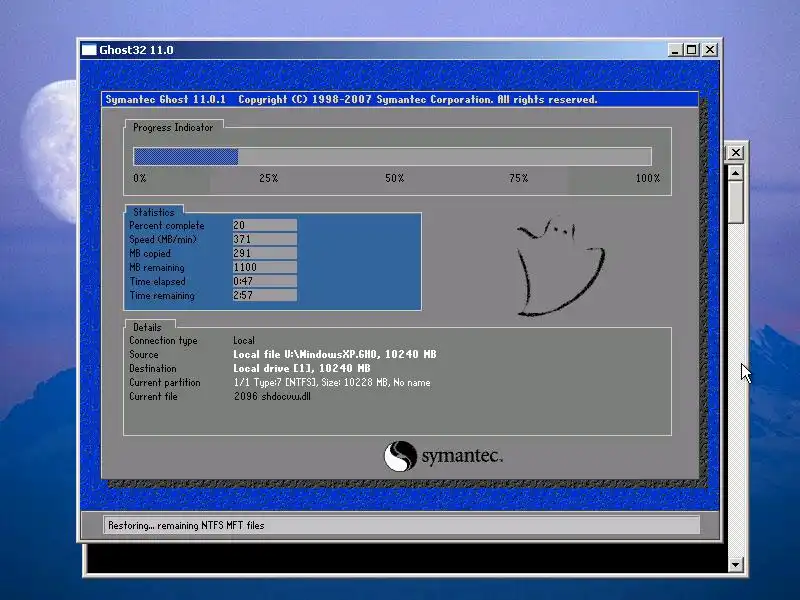The image size is (800, 600).
Task: Click the 75% progress scale label
Action: tap(518, 178)
